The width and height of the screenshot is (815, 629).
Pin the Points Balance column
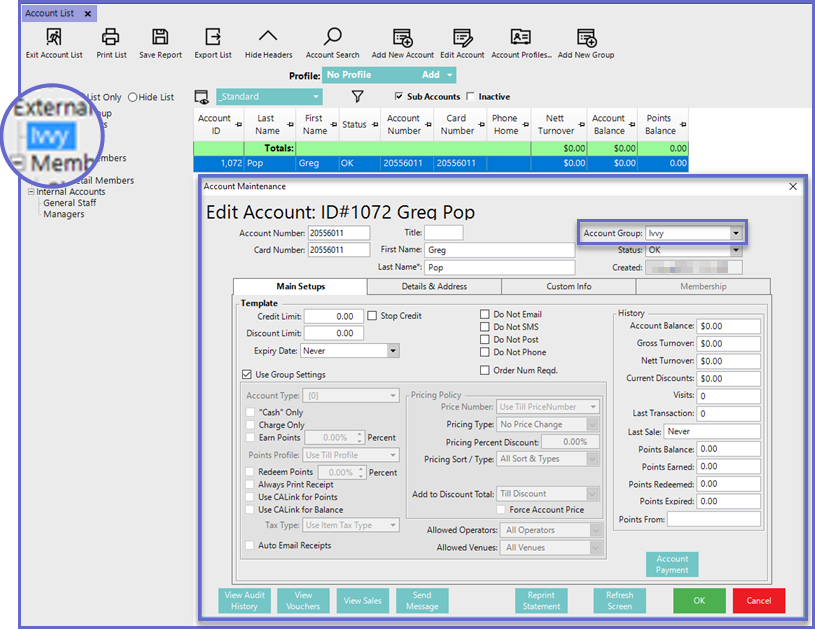click(683, 125)
